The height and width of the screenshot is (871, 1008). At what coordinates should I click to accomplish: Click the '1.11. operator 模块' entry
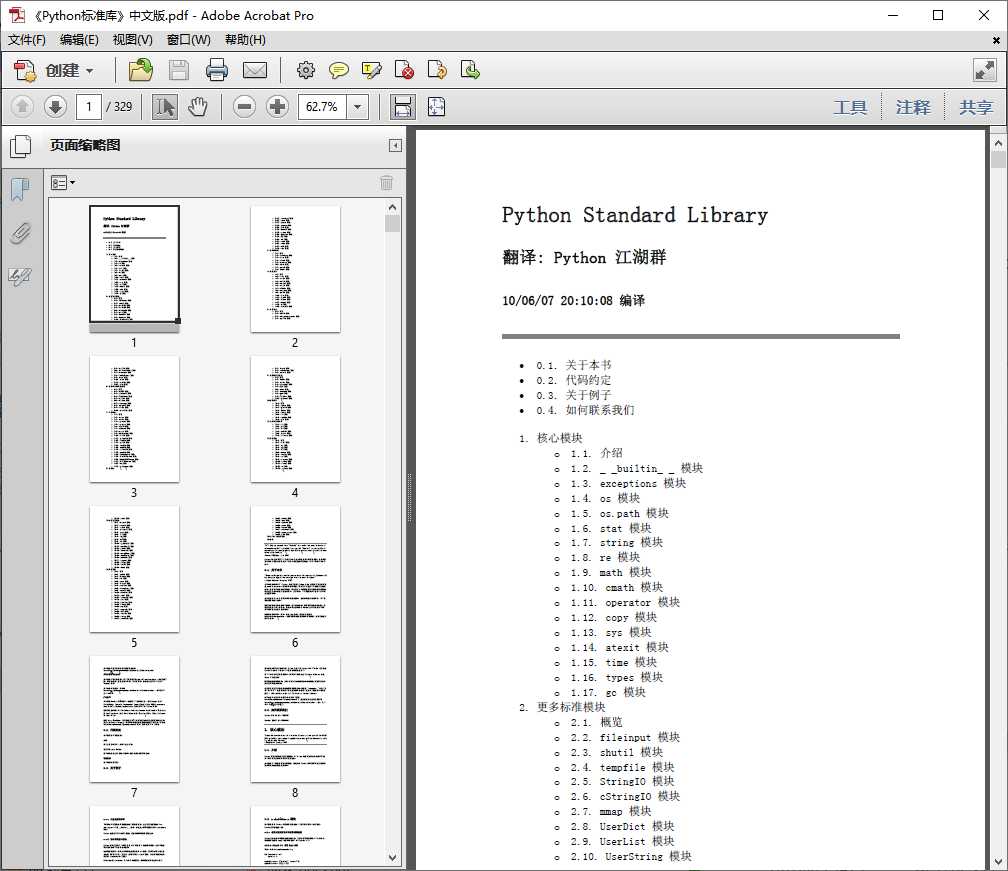point(625,602)
